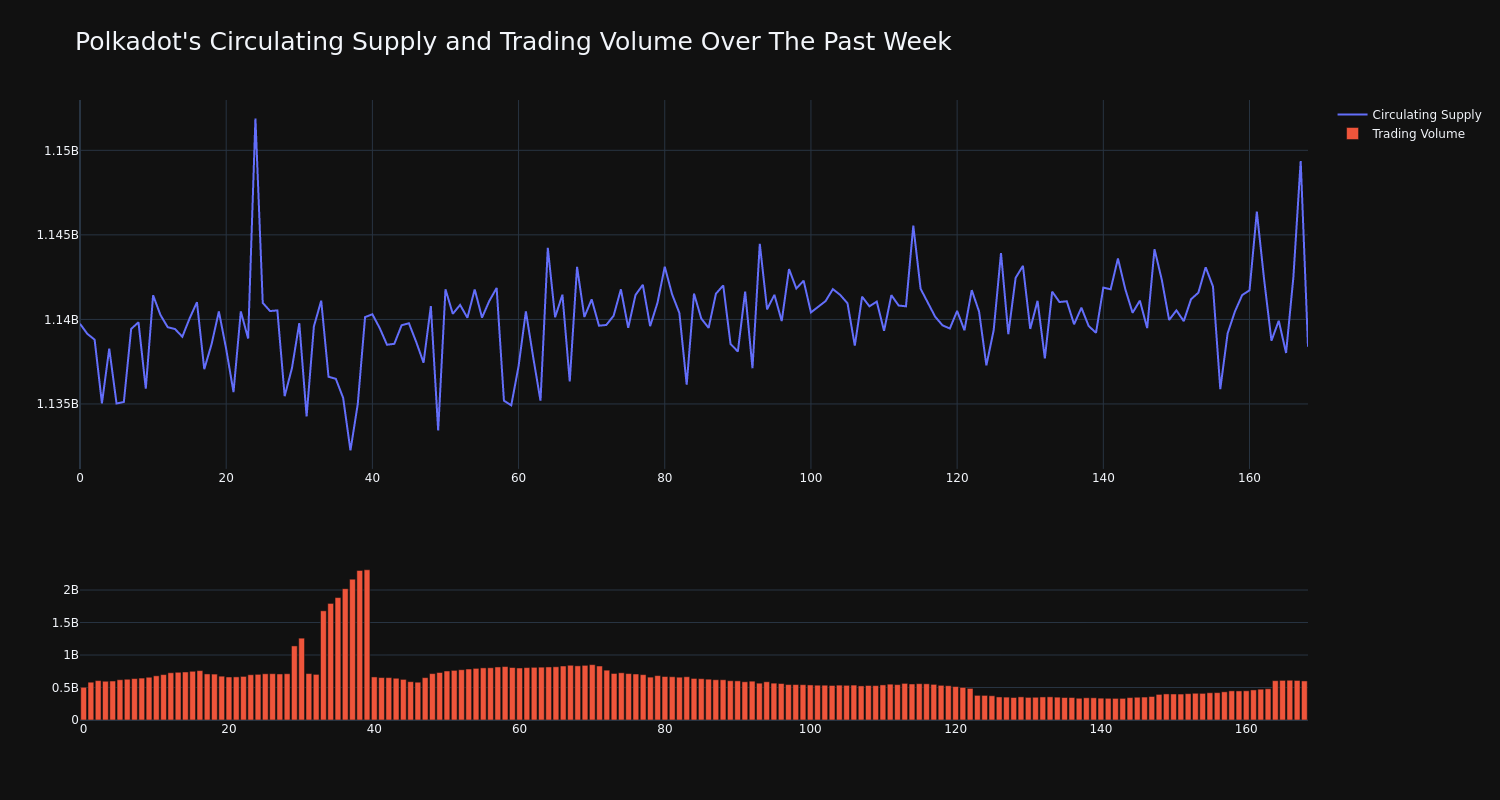Click the supply peak near hour 114
1500x800 pixels.
(913, 226)
